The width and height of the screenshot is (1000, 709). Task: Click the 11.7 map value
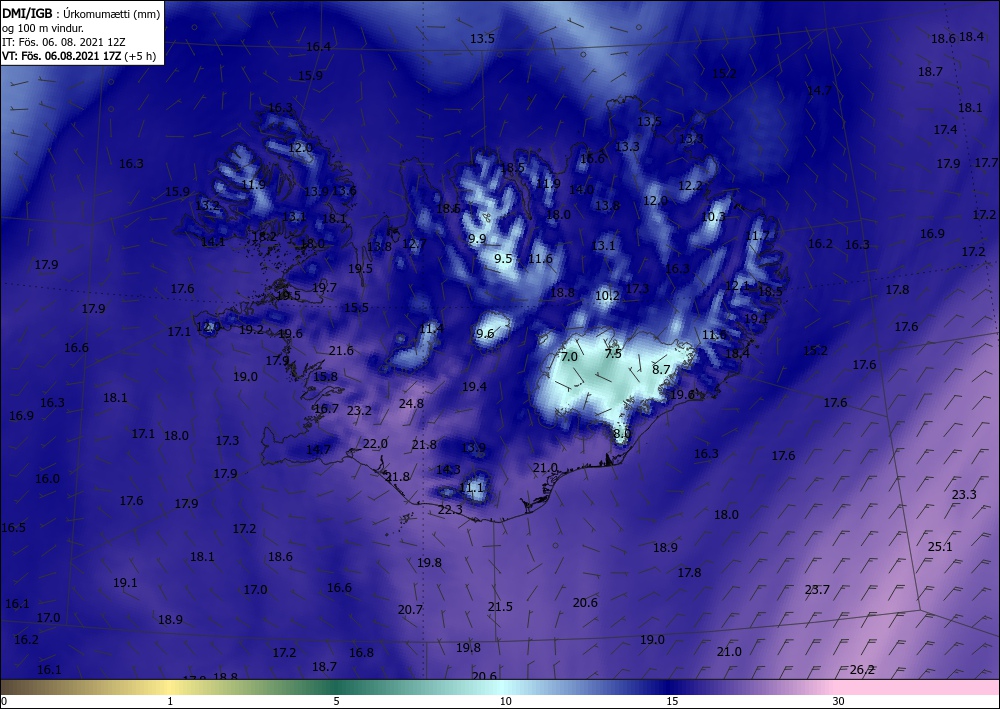pos(757,236)
